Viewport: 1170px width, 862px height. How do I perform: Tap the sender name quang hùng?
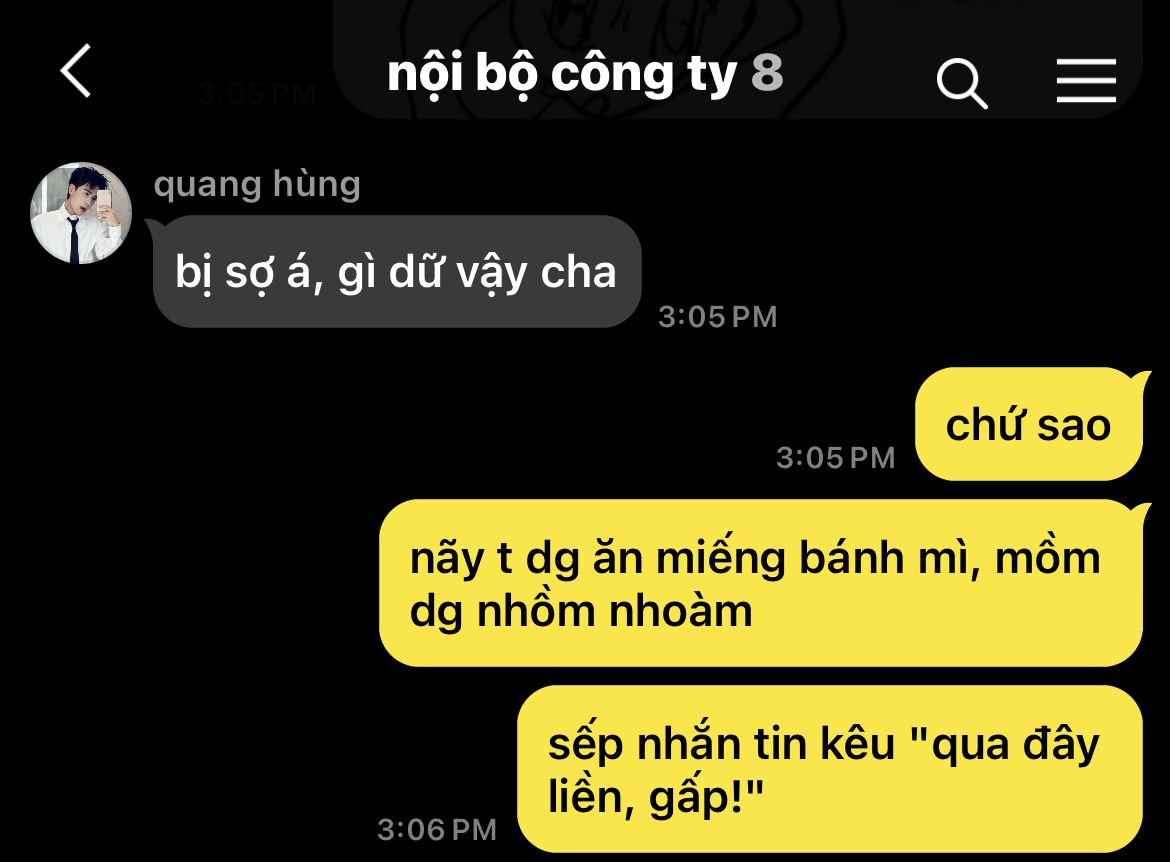click(257, 184)
